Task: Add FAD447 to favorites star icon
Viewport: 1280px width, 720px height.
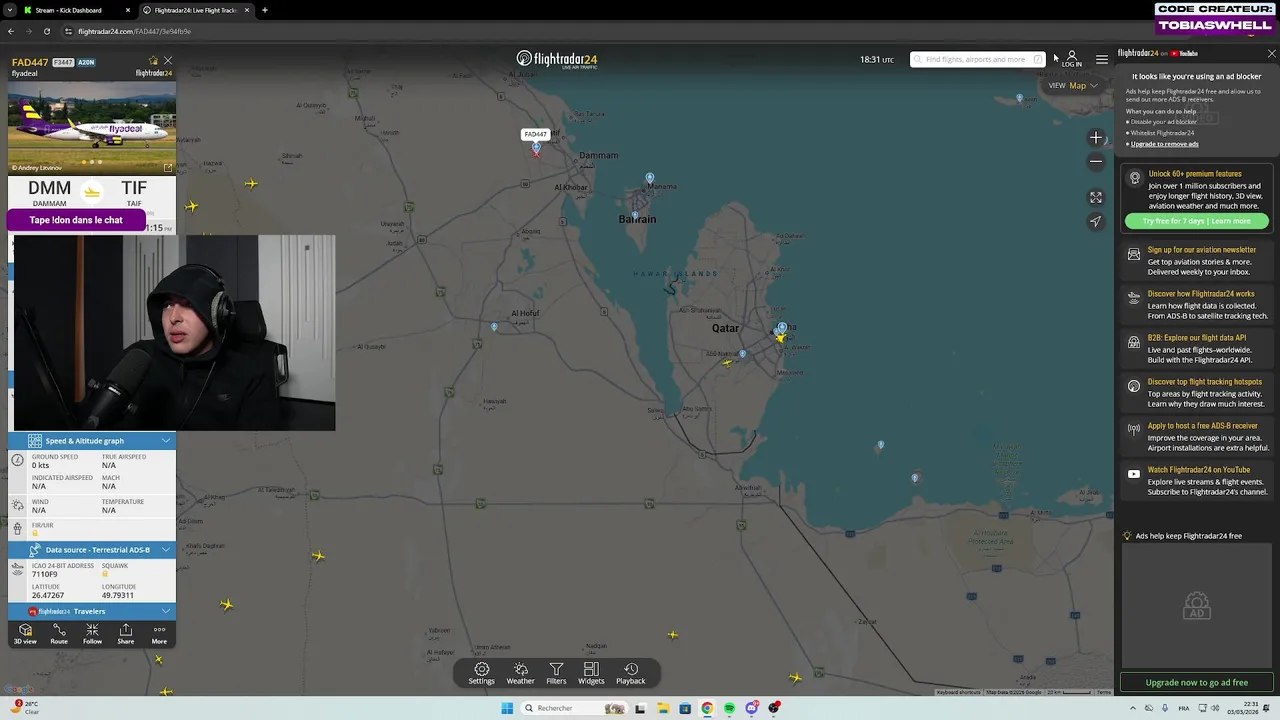Action: [153, 61]
